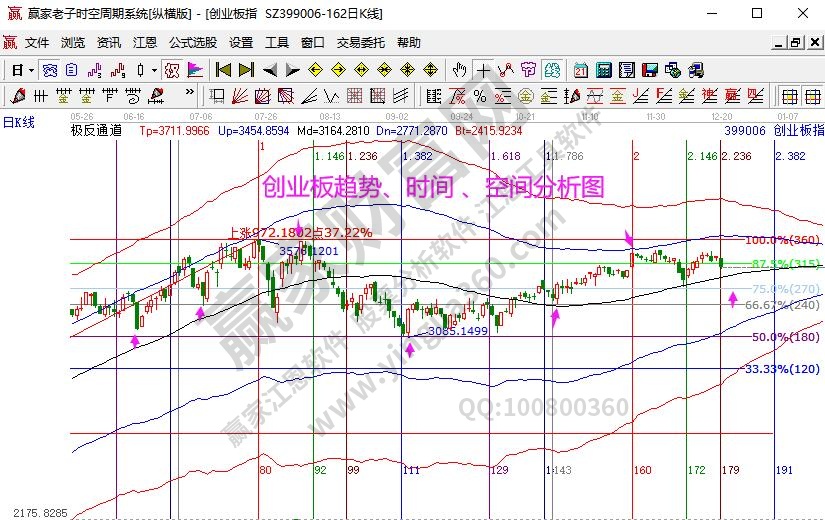Viewport: 825px width, 520px height.
Task: Select the crosshair cursor tool
Action: pos(484,70)
